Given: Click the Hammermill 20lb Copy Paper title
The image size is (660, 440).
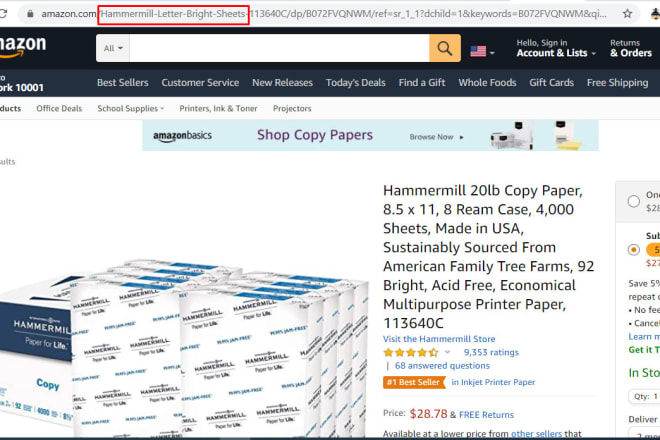Looking at the screenshot, I should click(488, 257).
